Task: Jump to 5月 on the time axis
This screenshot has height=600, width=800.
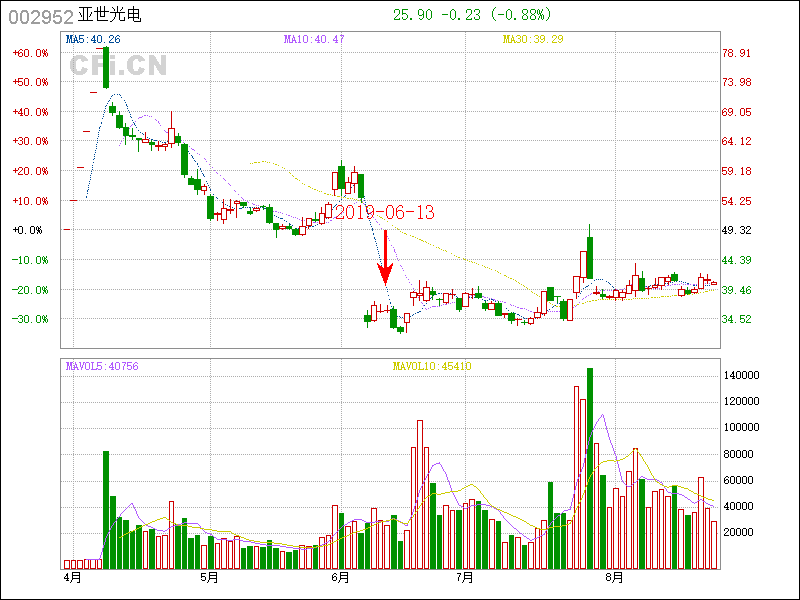Action: coord(209,578)
